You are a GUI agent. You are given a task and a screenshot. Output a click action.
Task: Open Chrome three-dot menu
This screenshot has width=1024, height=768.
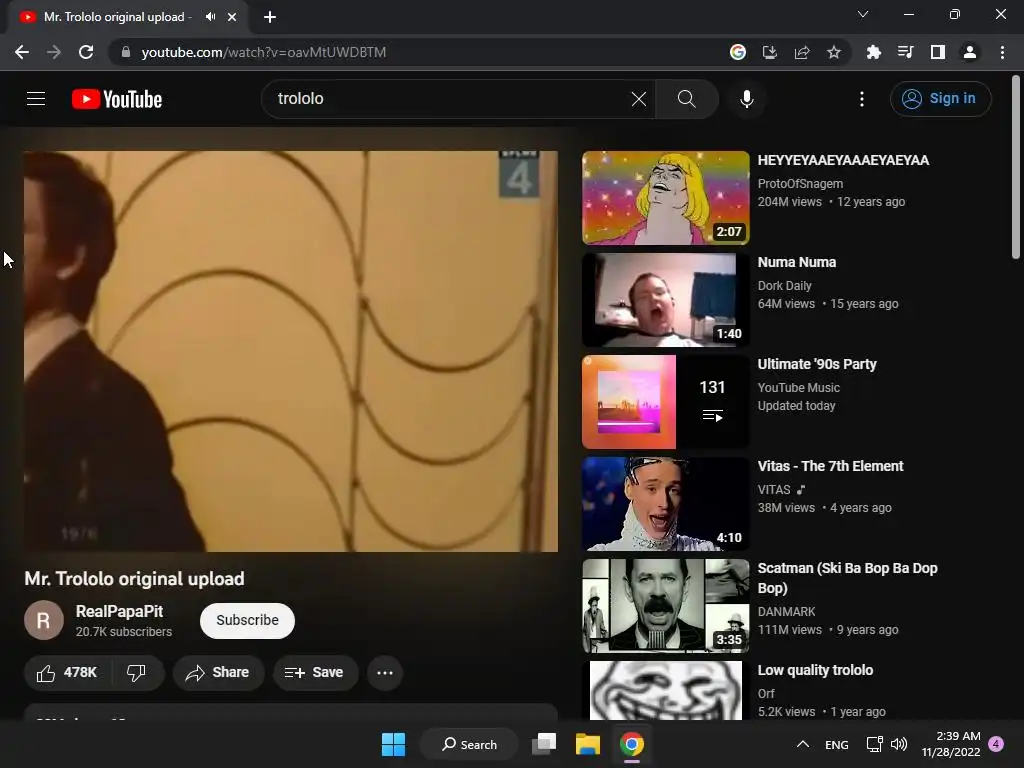pyautogui.click(x=1002, y=52)
